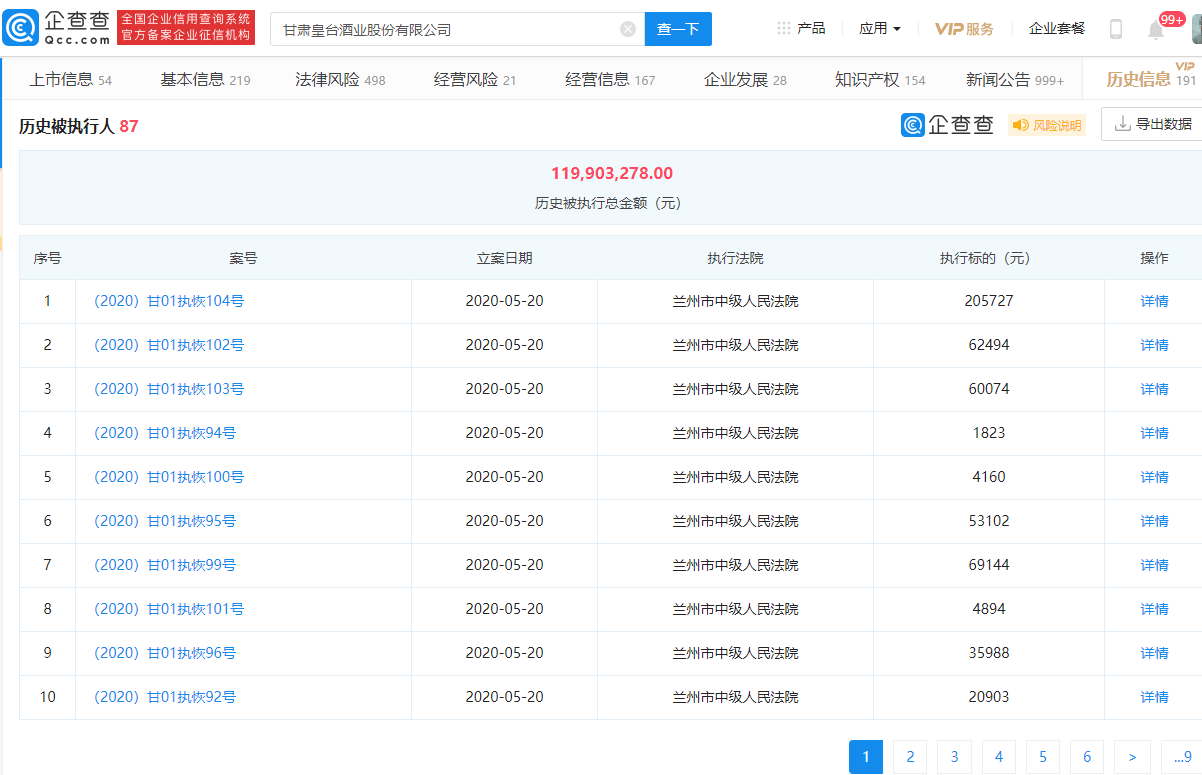Go to page 3 of results

(954, 757)
